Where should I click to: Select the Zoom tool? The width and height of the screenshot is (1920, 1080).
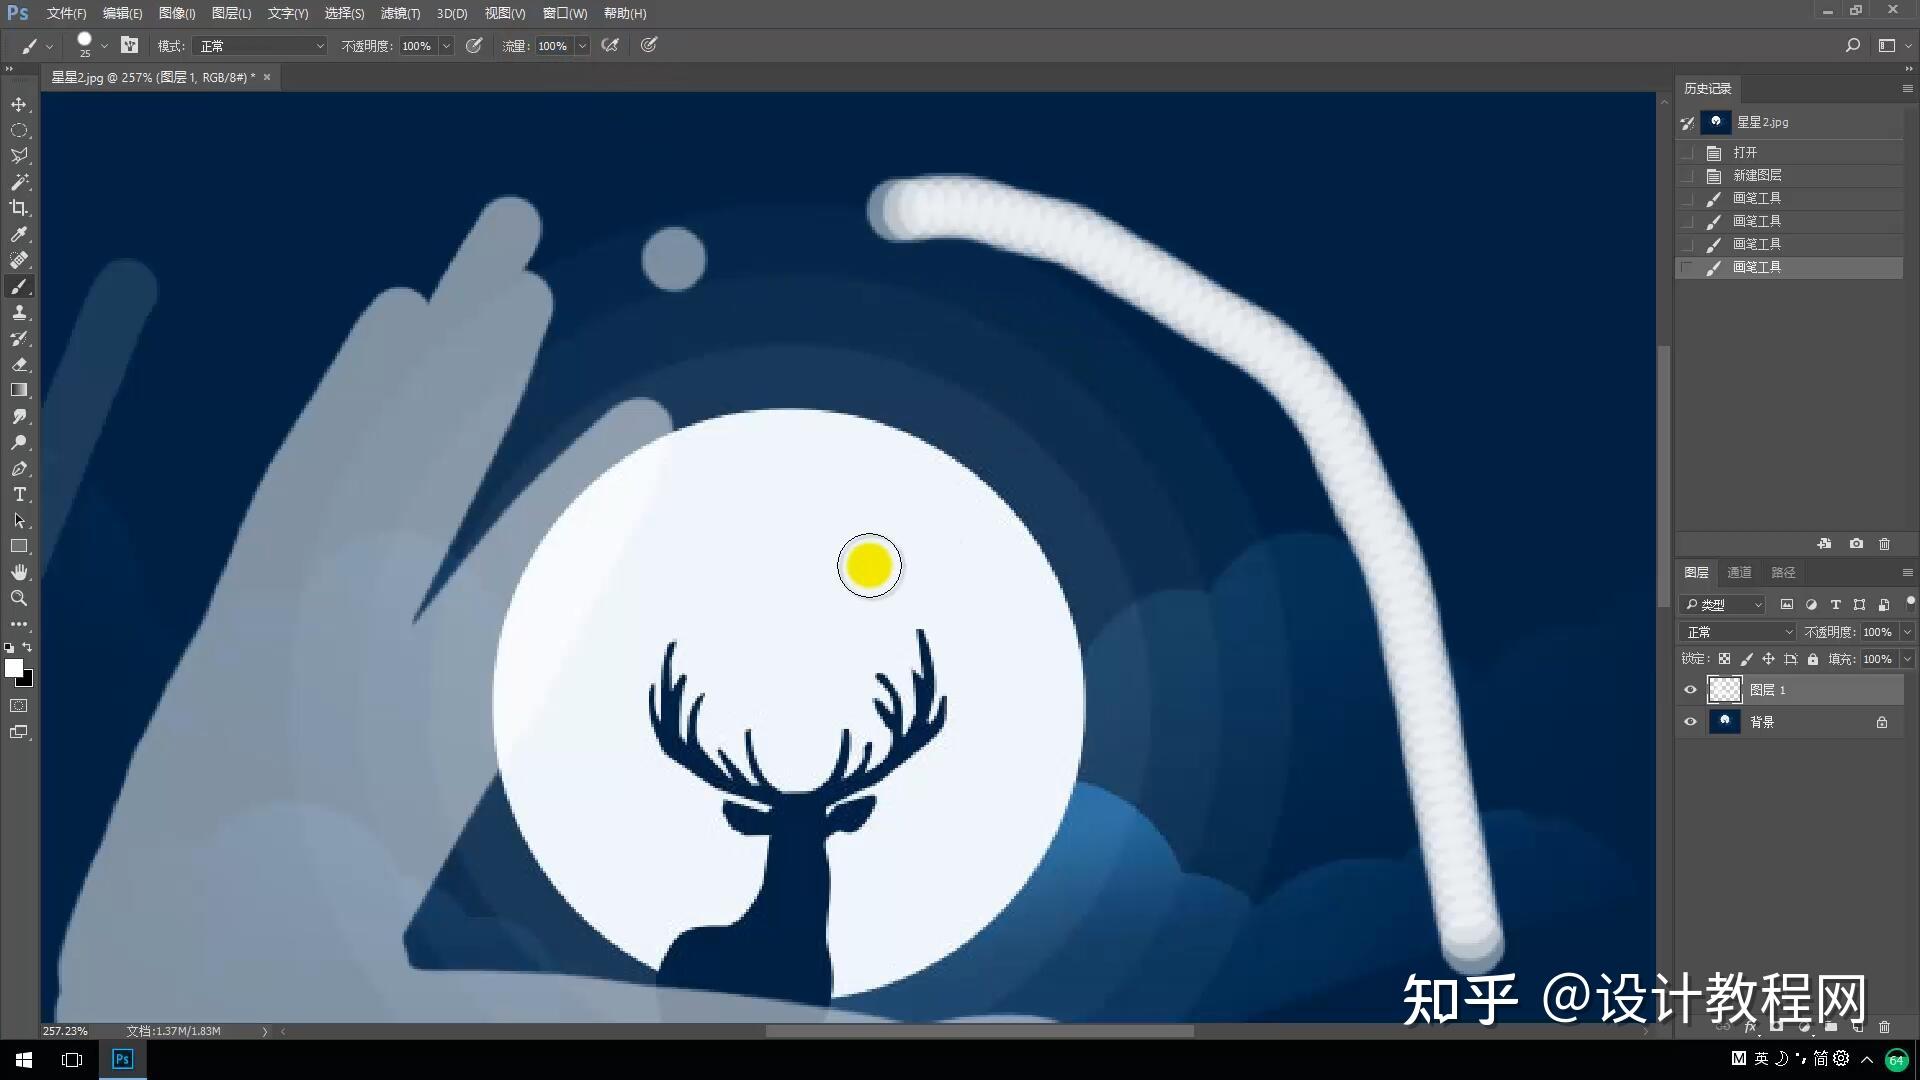(19, 598)
